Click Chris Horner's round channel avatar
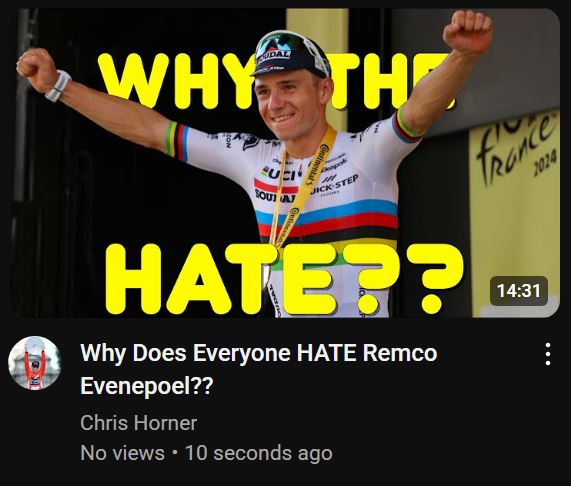This screenshot has height=486, width=571. pyautogui.click(x=35, y=363)
